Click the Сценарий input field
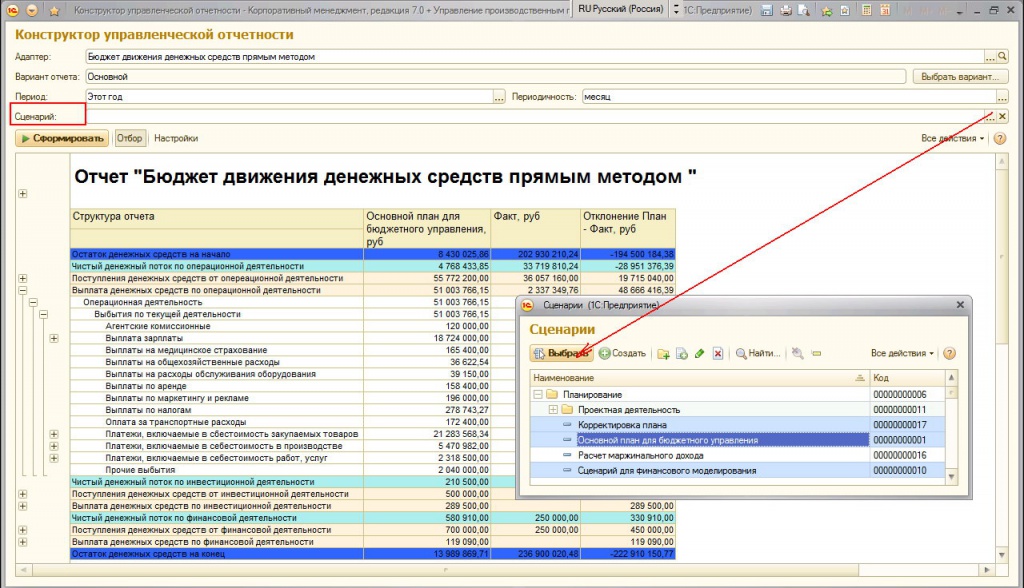The height and width of the screenshot is (588, 1024). click(x=535, y=116)
